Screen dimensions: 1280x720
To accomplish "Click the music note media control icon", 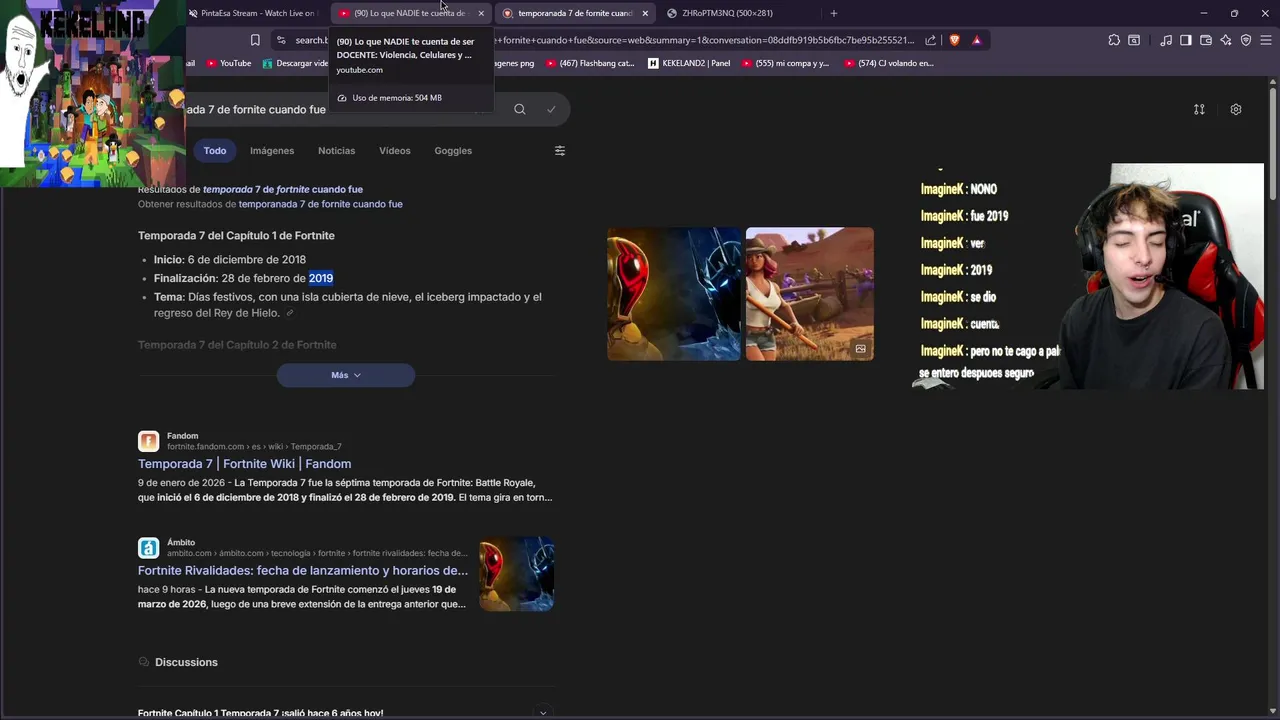I will [x=1166, y=40].
